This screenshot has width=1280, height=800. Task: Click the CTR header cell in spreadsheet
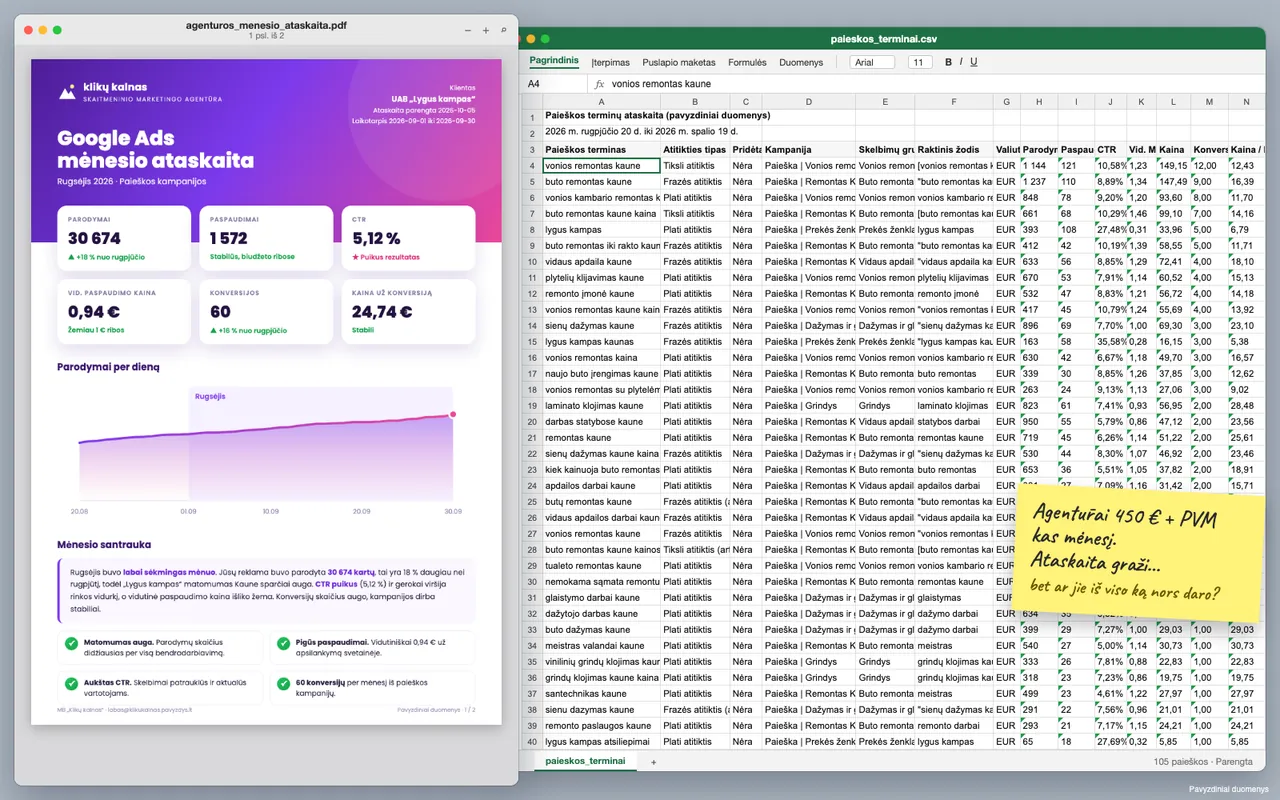coord(1110,150)
